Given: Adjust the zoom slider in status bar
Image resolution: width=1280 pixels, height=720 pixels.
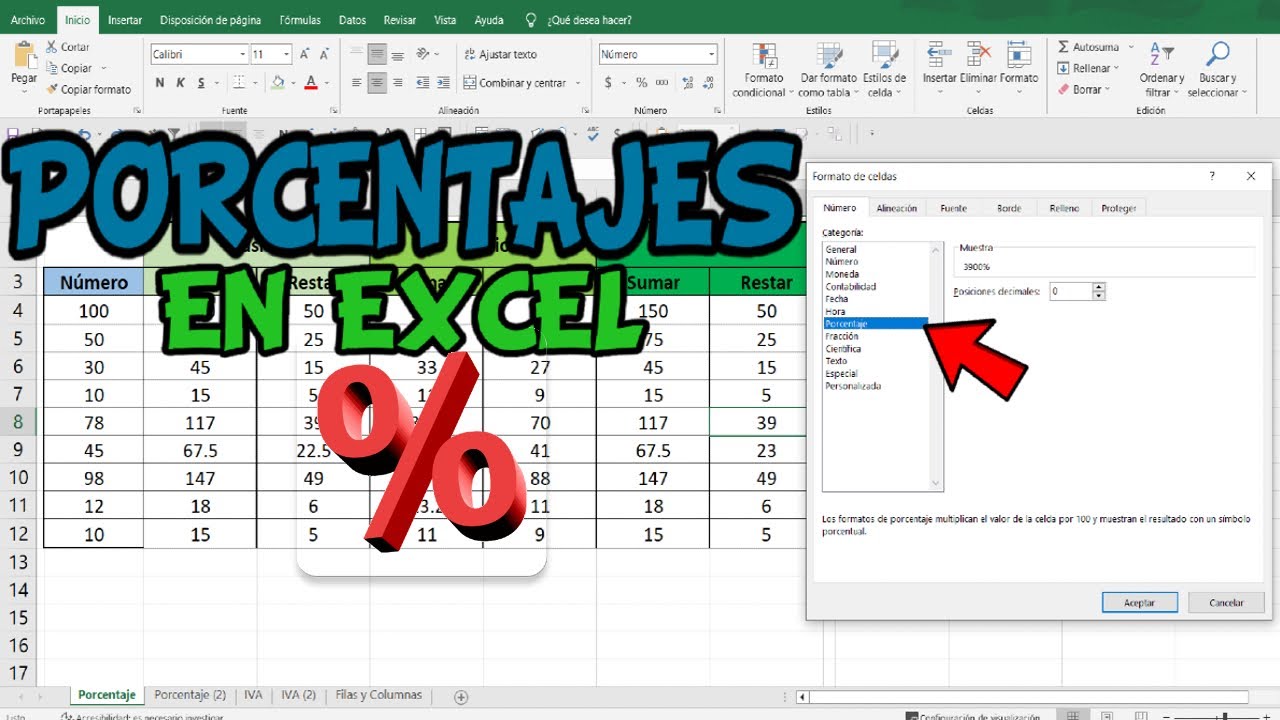Looking at the screenshot, I should coord(1226,716).
